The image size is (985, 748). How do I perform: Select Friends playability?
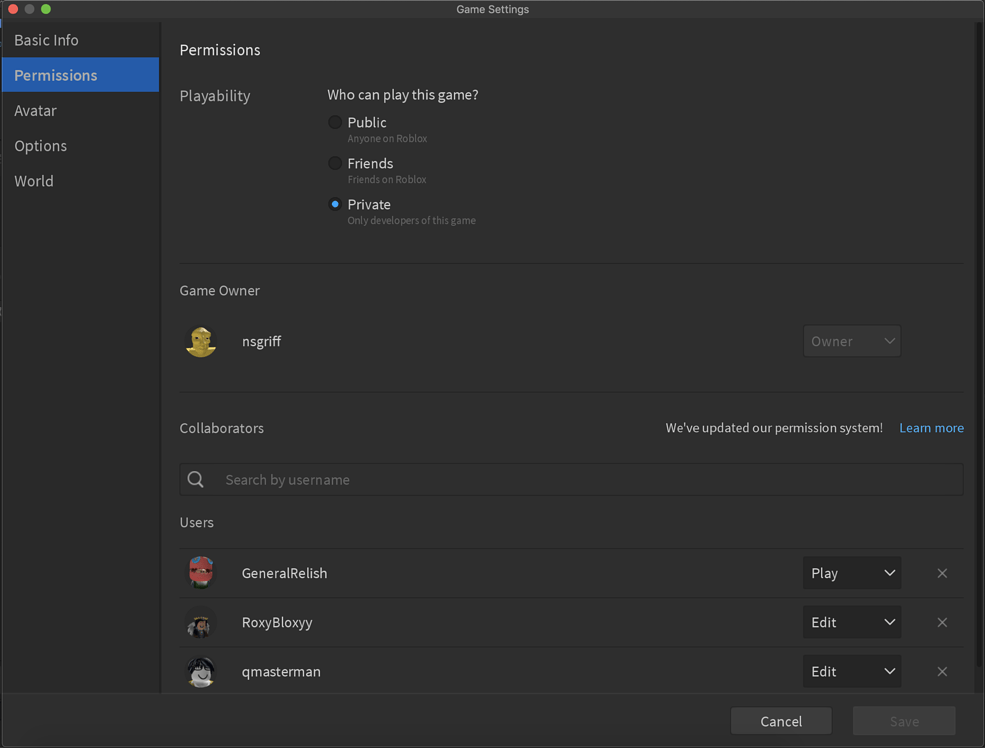pyautogui.click(x=335, y=163)
